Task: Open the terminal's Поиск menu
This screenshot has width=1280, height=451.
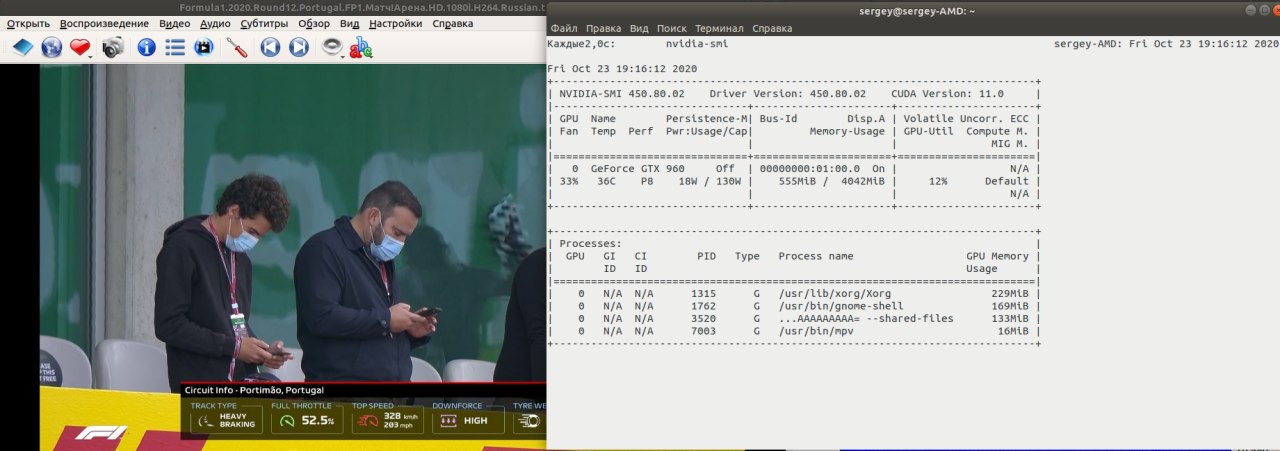Action: [672, 29]
